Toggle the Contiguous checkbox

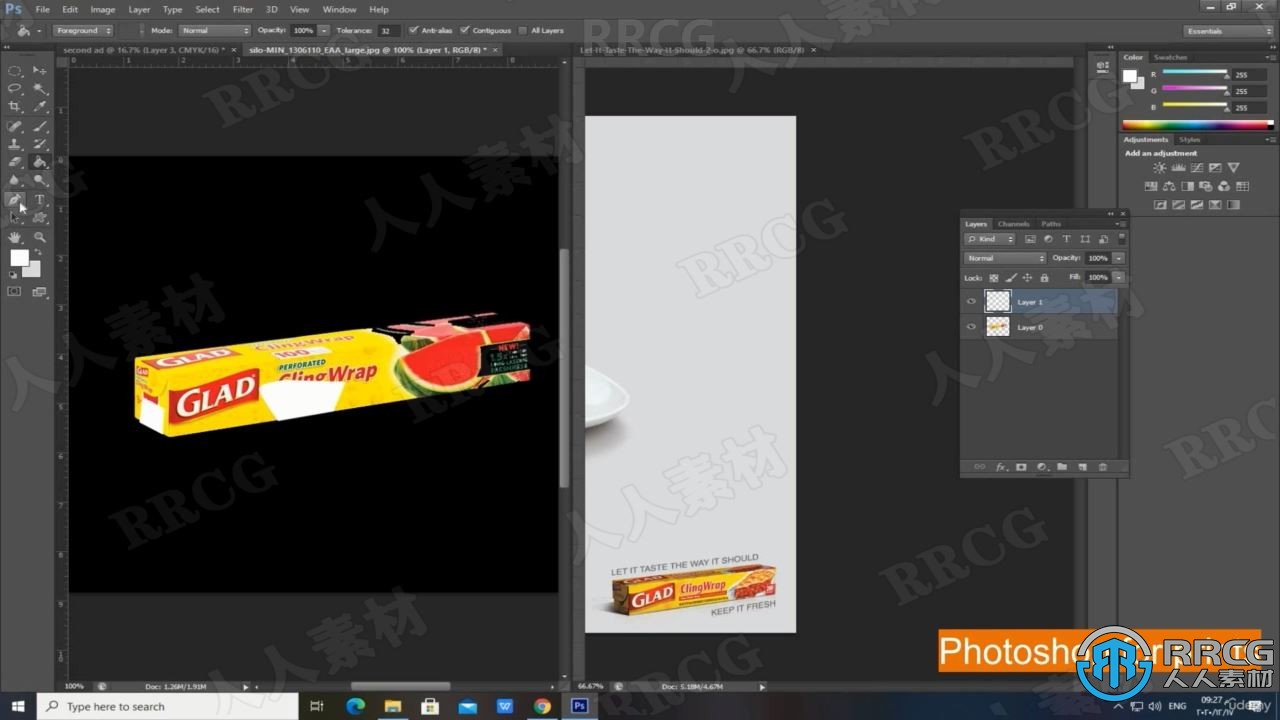click(465, 30)
